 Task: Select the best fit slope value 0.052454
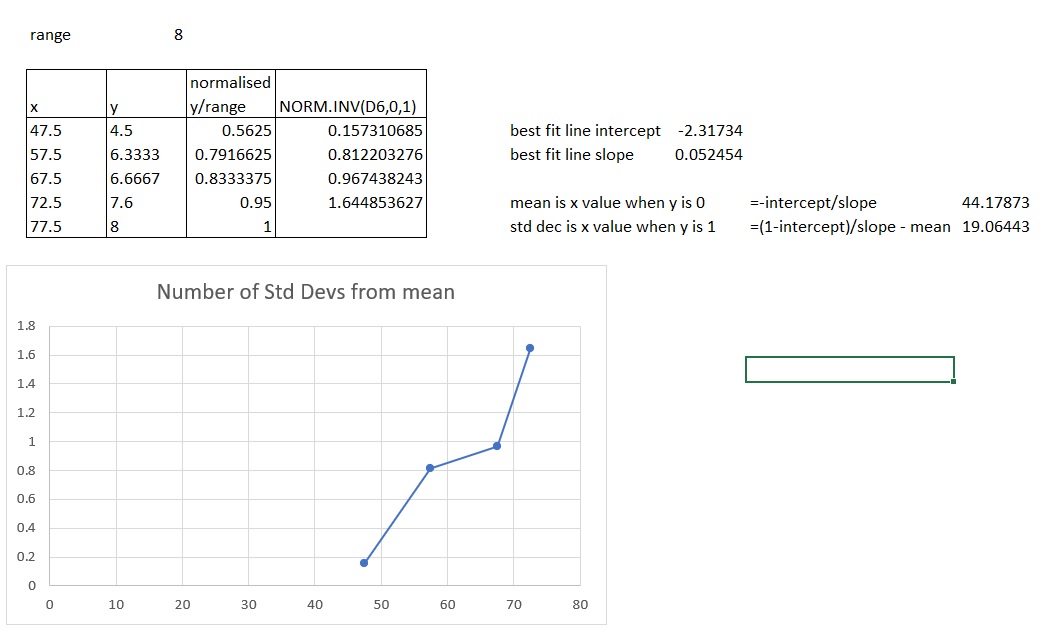pos(709,154)
